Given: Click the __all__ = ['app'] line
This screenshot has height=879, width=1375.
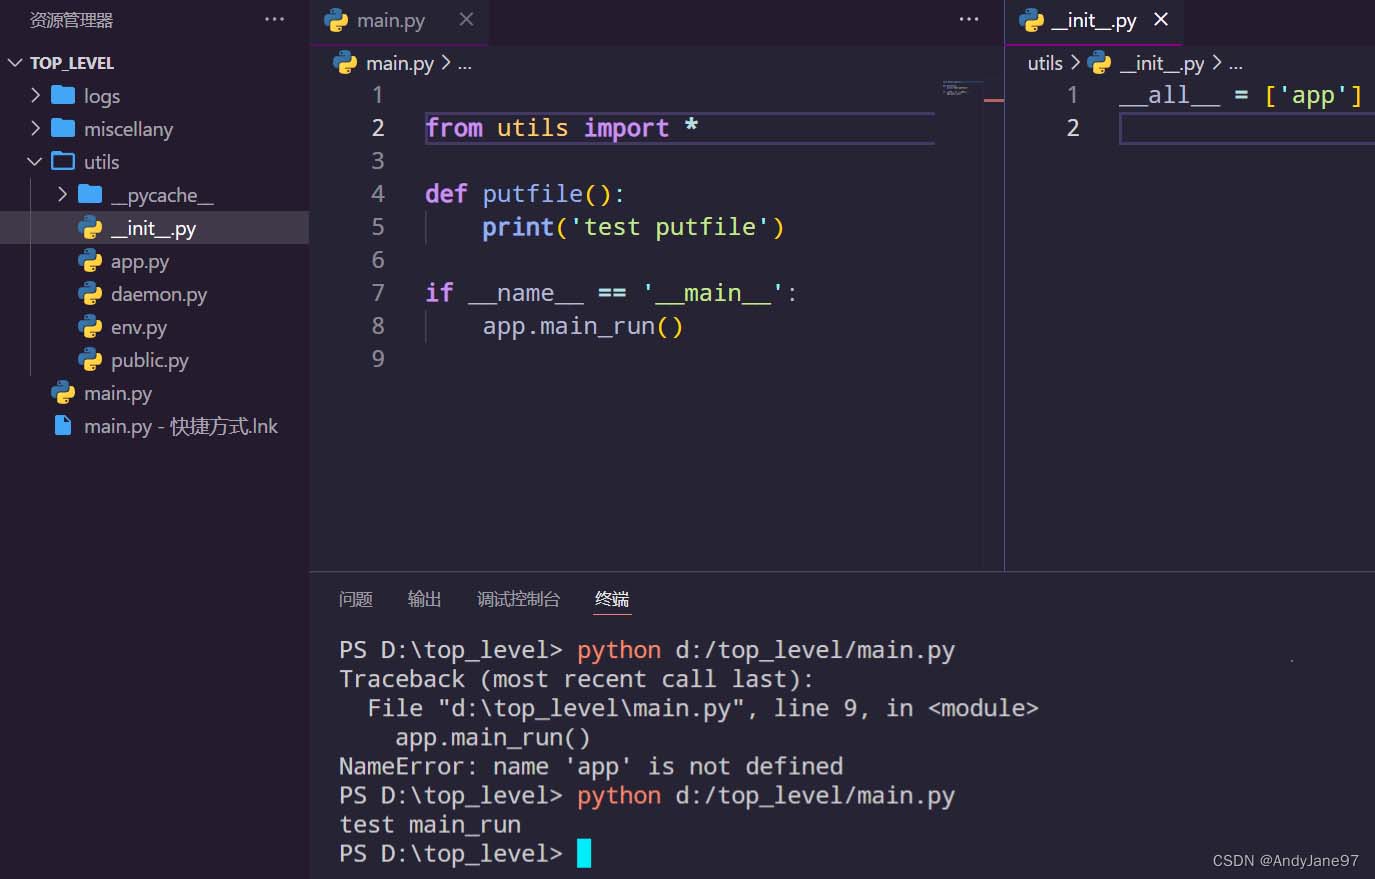Looking at the screenshot, I should 1240,95.
